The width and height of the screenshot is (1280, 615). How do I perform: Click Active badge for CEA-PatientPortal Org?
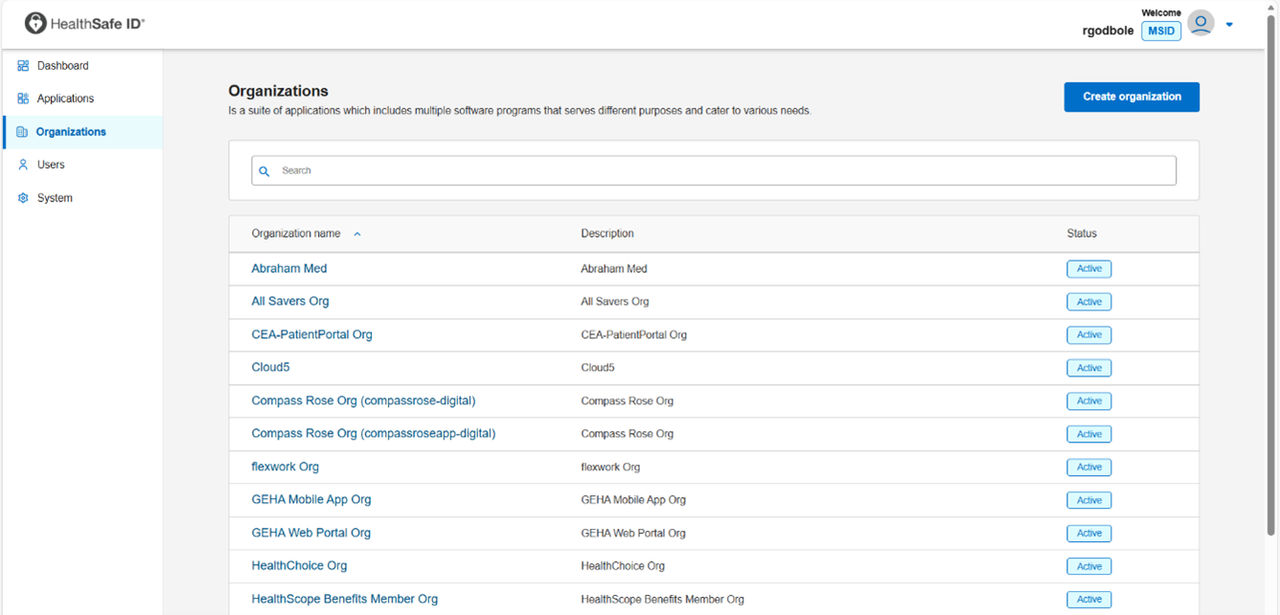pyautogui.click(x=1089, y=335)
